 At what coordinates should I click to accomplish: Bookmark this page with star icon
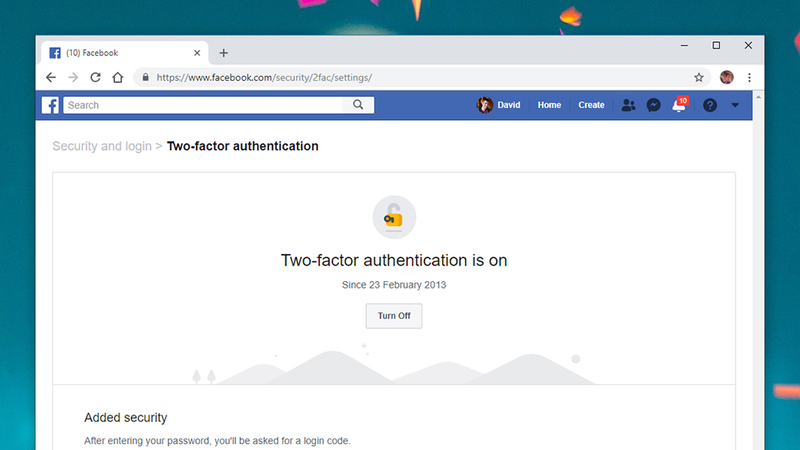[699, 78]
